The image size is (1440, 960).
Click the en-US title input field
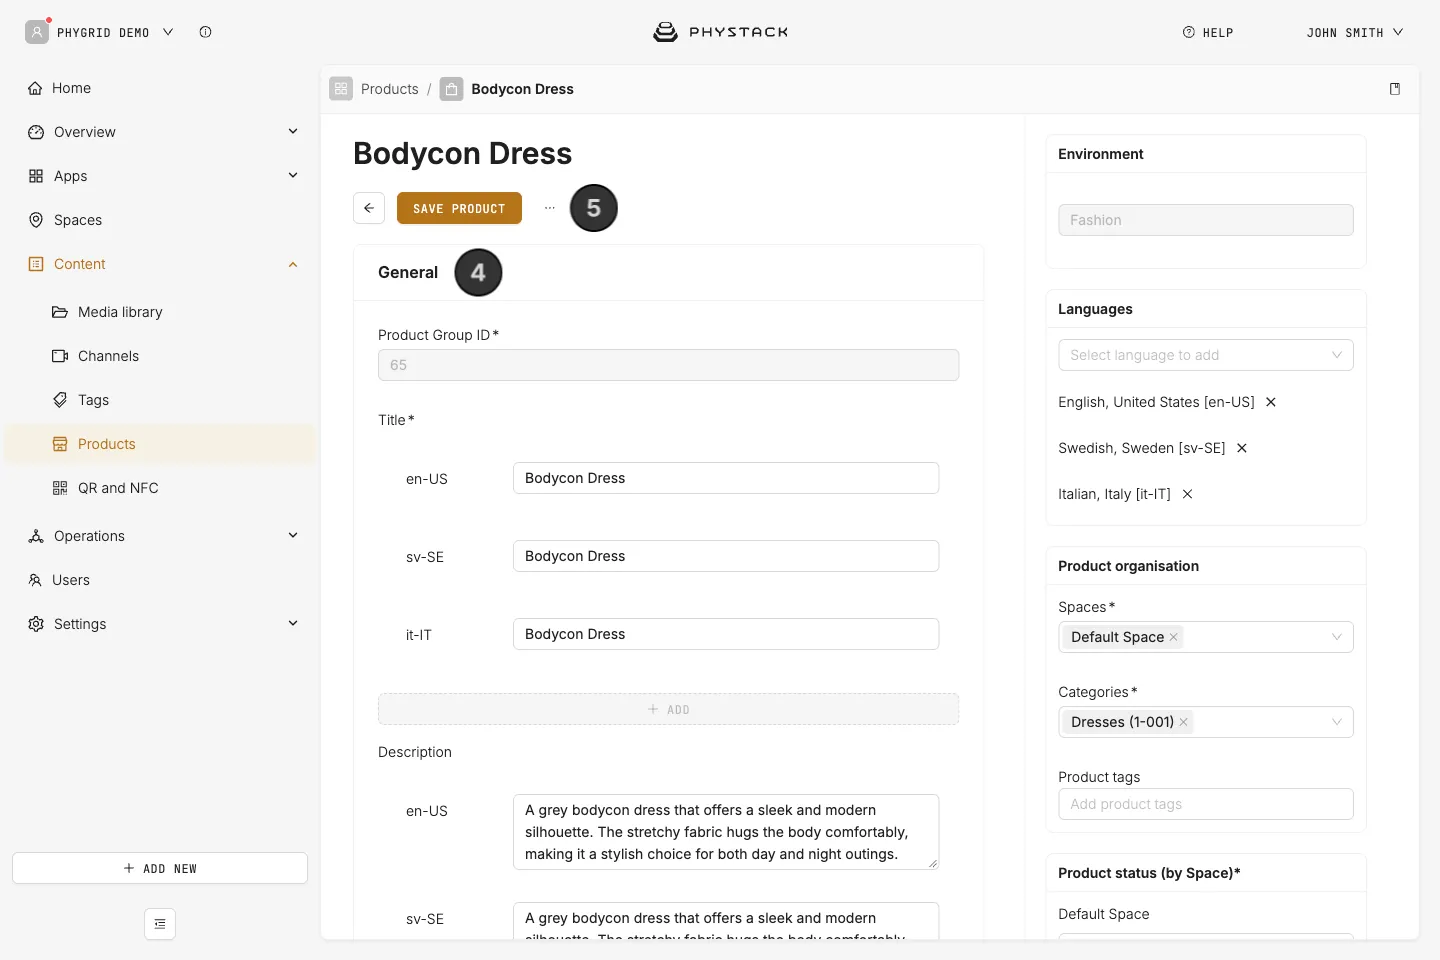click(x=726, y=478)
